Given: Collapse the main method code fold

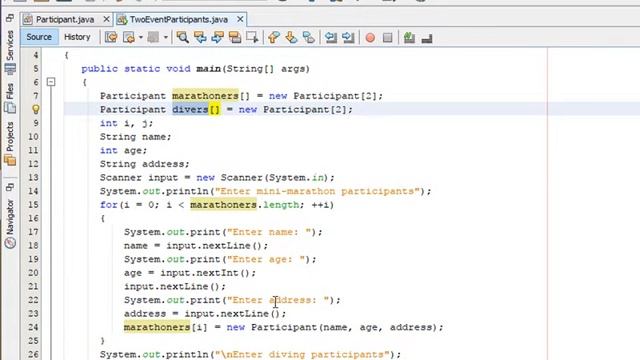Looking at the screenshot, I should pyautogui.click(x=51, y=82).
